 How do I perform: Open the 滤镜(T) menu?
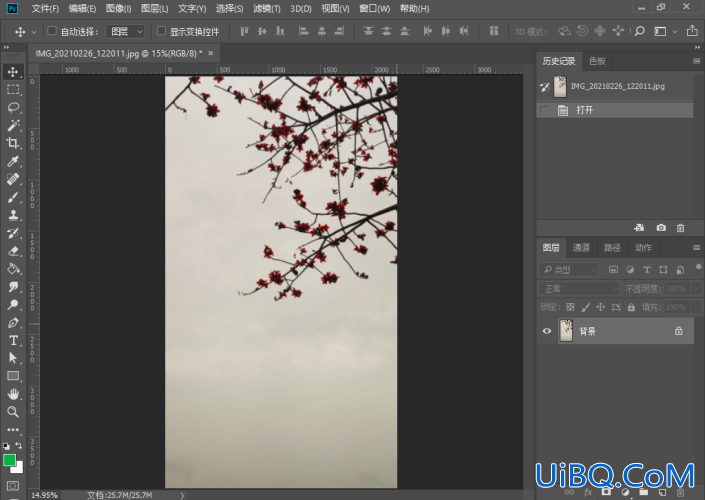(x=266, y=9)
